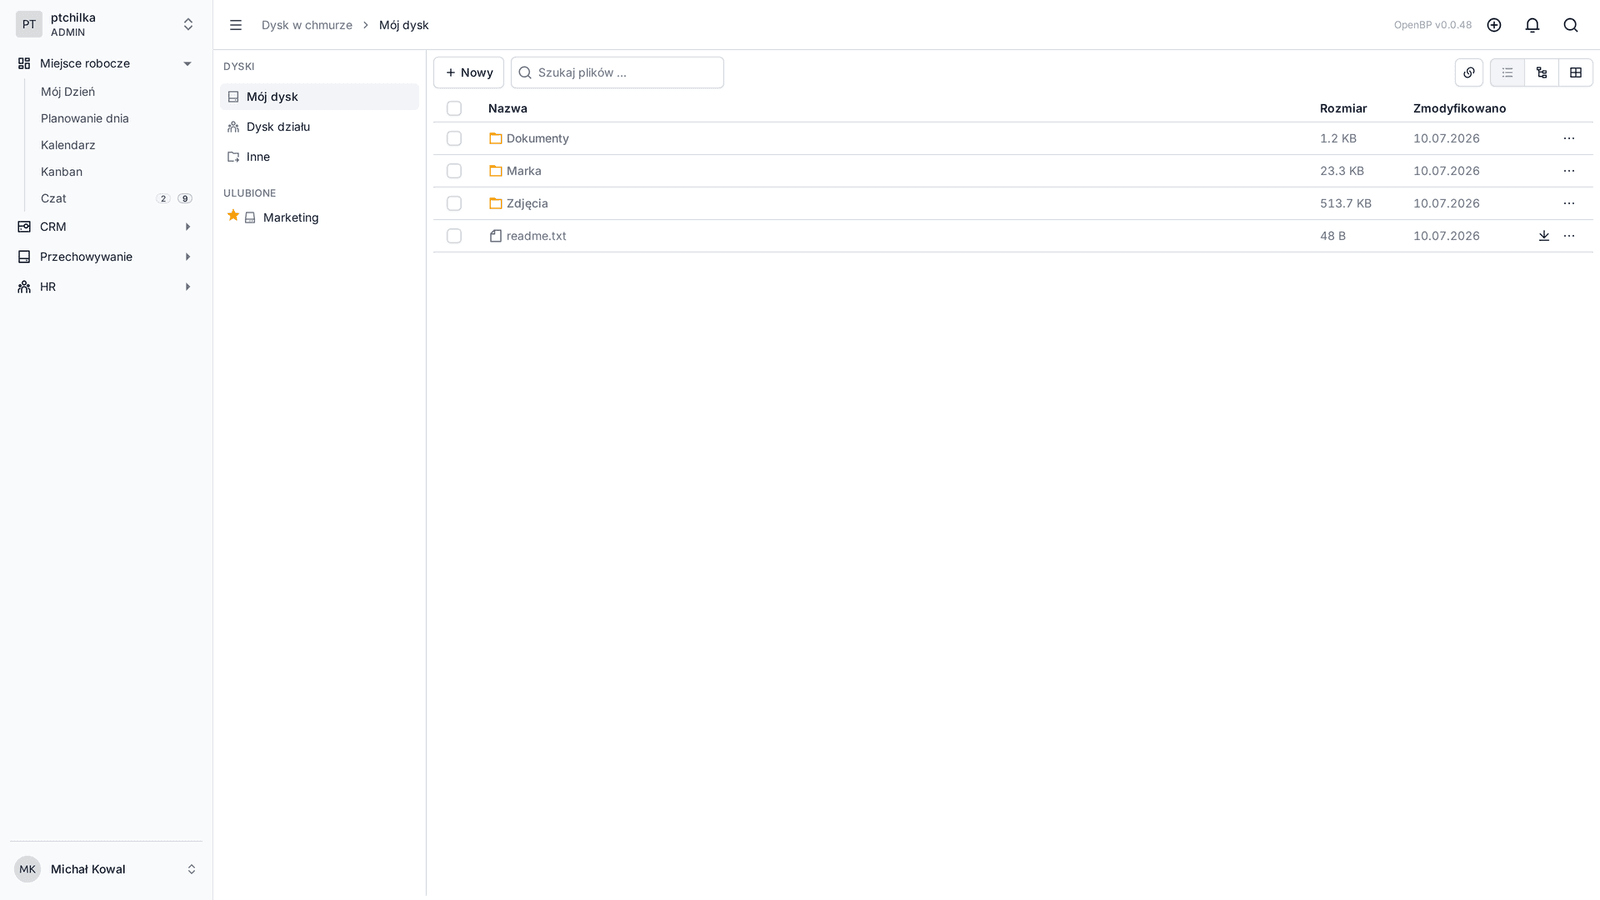This screenshot has height=900, width=1600.
Task: Check the Zdjęcia row checkbox
Action: point(454,203)
